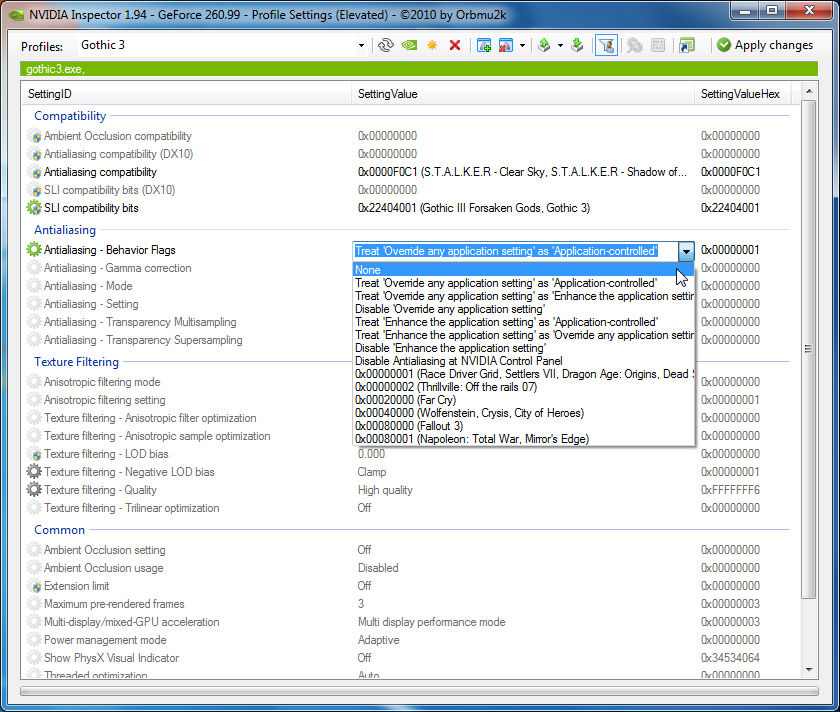Click remove application from profile icon
840x712 pixels.
pyautogui.click(x=506, y=45)
